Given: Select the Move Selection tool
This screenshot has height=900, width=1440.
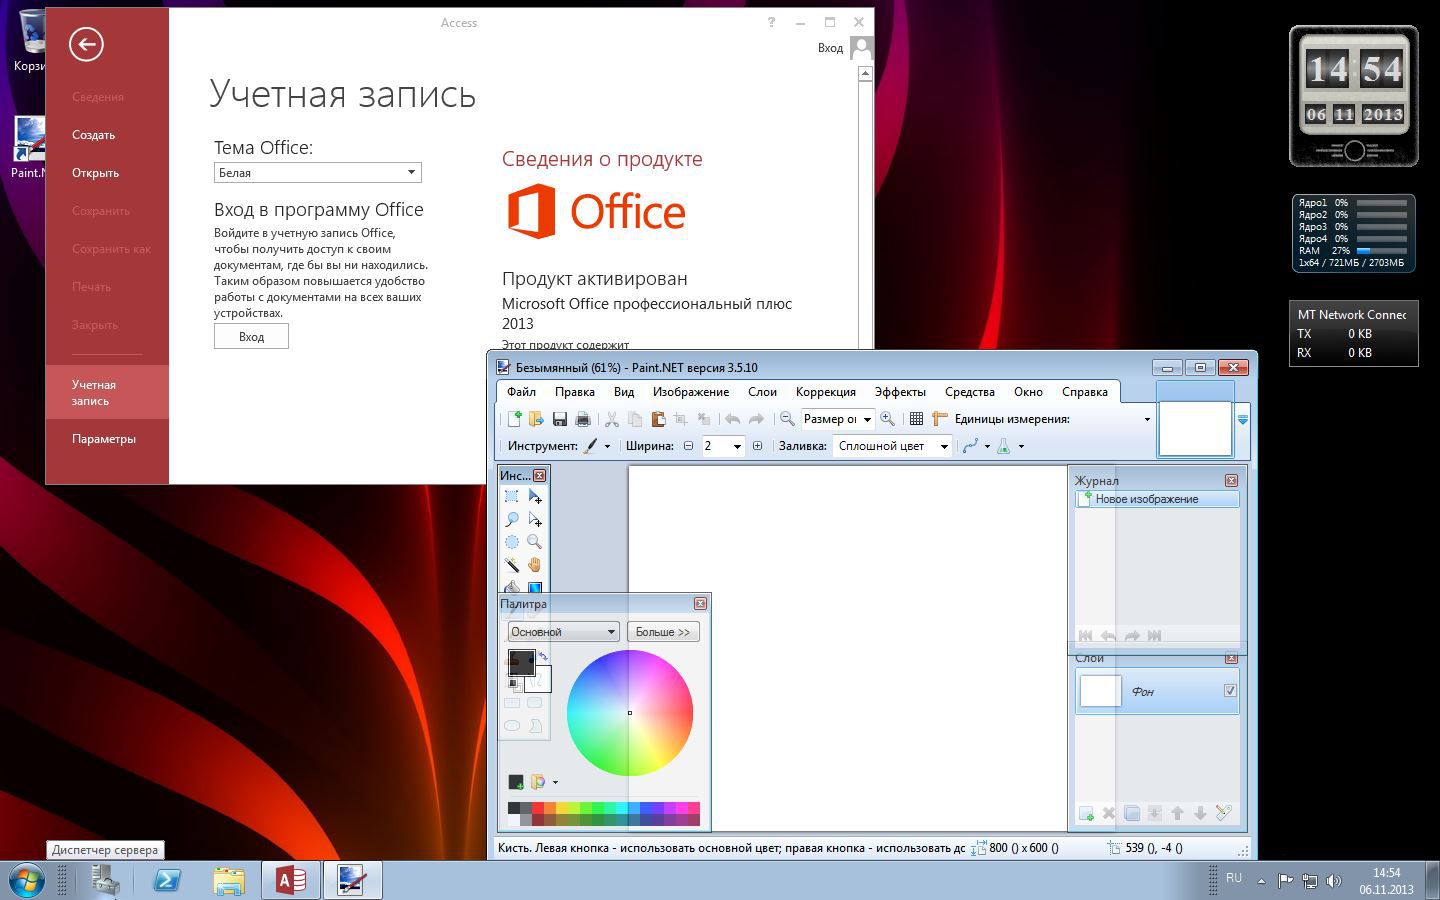Looking at the screenshot, I should click(535, 520).
